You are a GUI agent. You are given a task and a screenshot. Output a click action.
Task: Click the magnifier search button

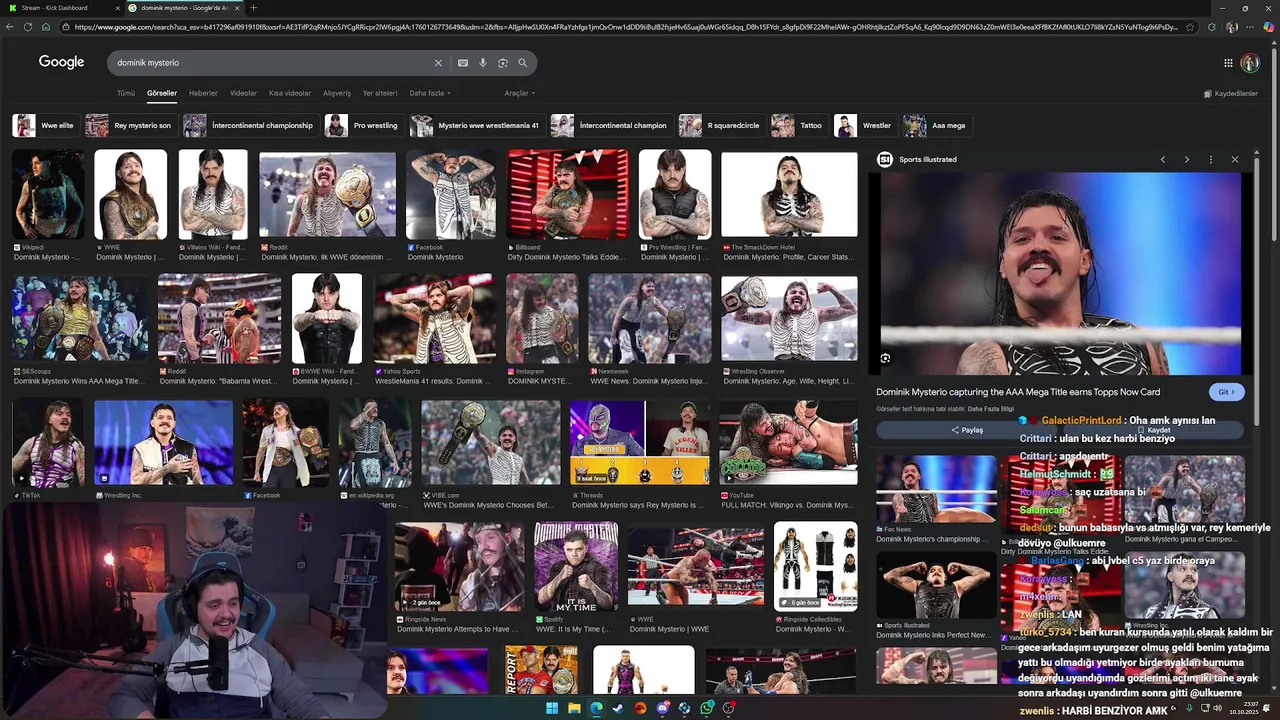pyautogui.click(x=522, y=63)
